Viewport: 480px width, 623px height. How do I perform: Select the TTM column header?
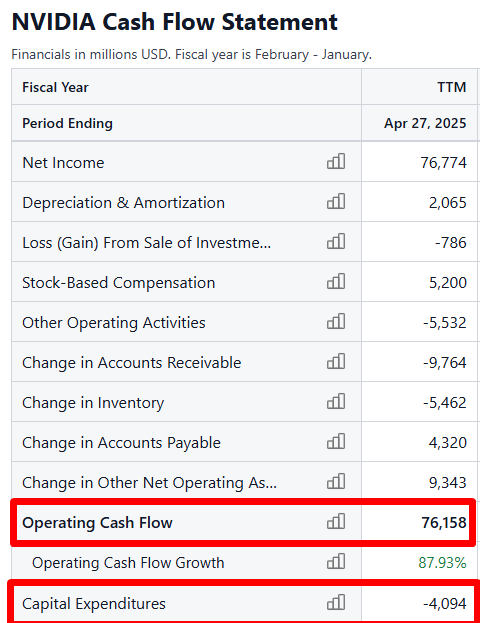click(420, 87)
